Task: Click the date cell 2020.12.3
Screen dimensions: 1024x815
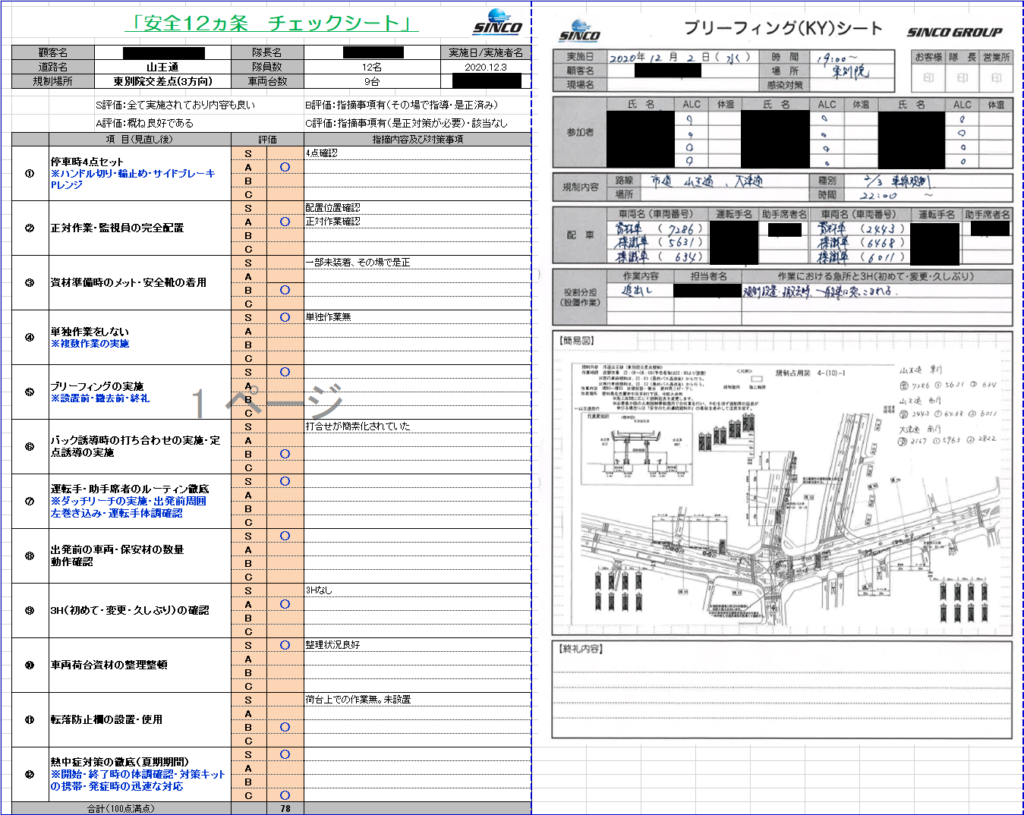Action: click(485, 67)
